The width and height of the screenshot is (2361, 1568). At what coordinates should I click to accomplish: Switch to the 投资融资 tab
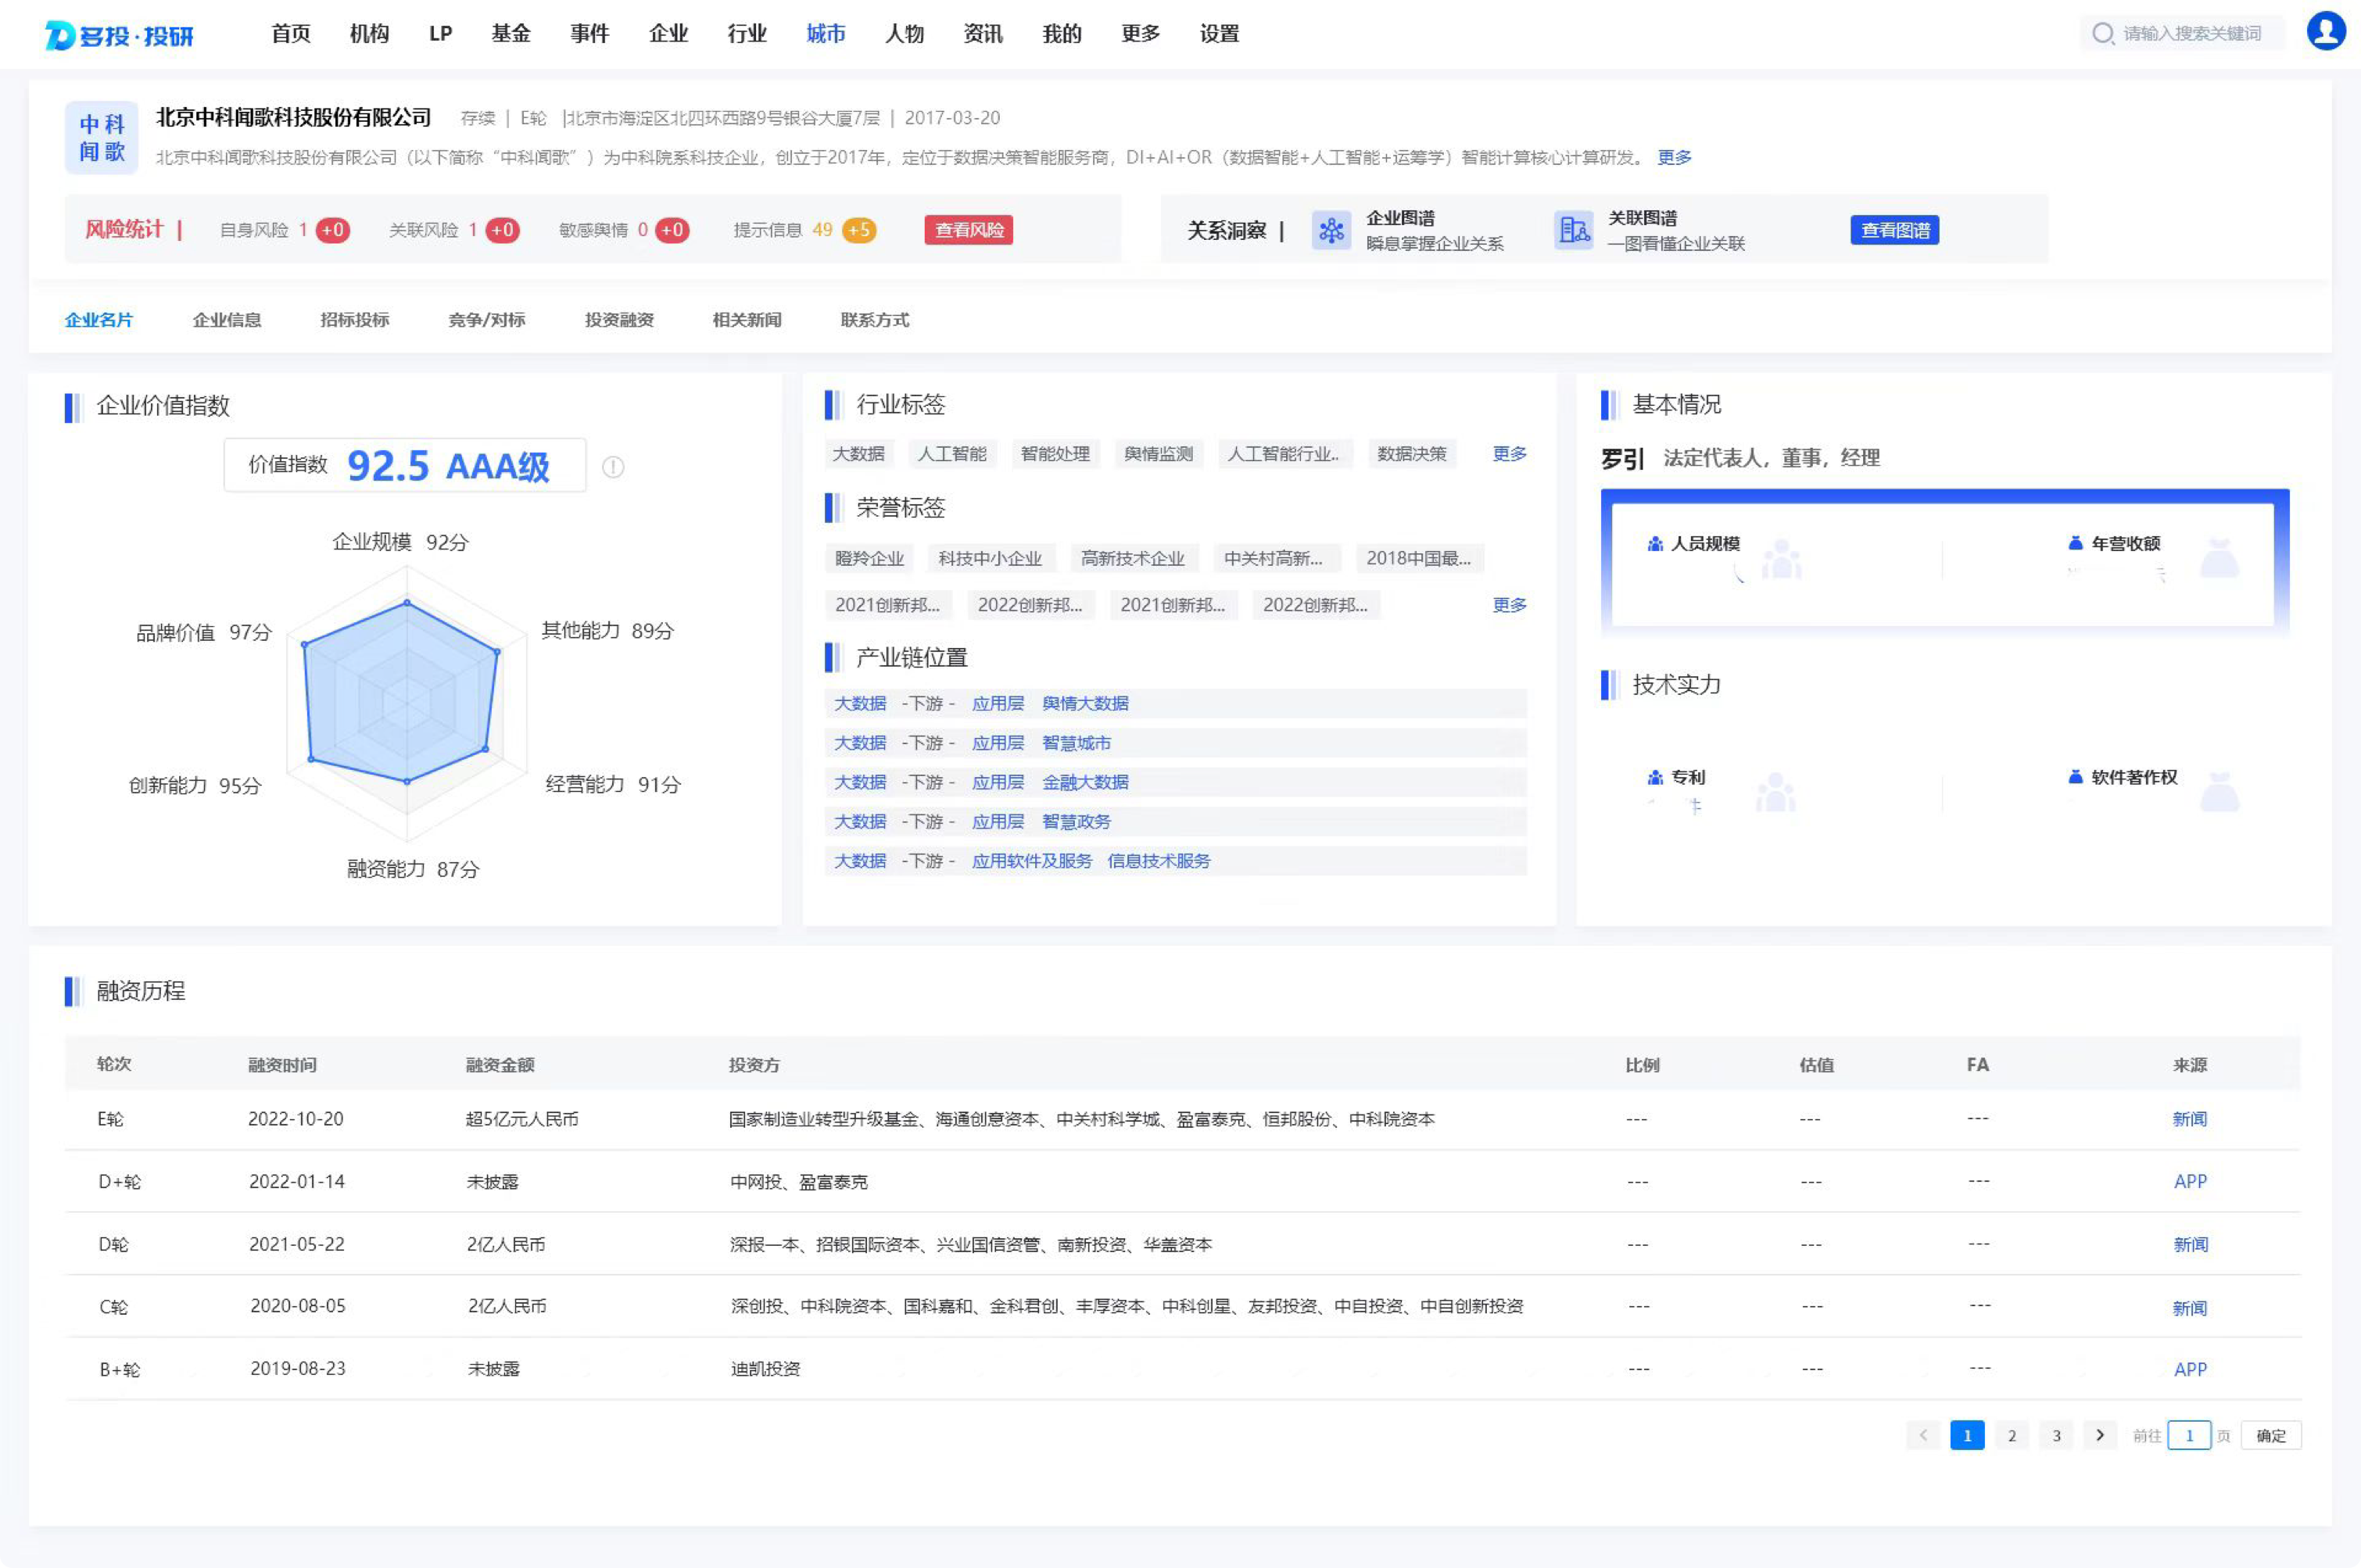619,320
